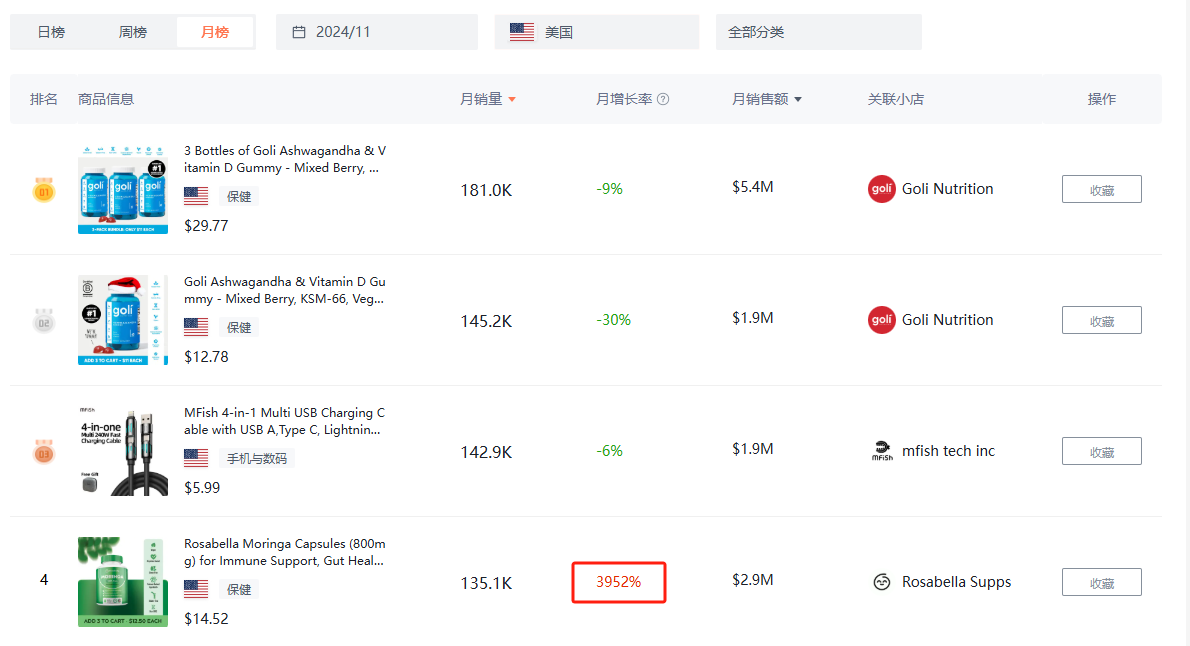Click the mfish tech inc shop logo

881,451
